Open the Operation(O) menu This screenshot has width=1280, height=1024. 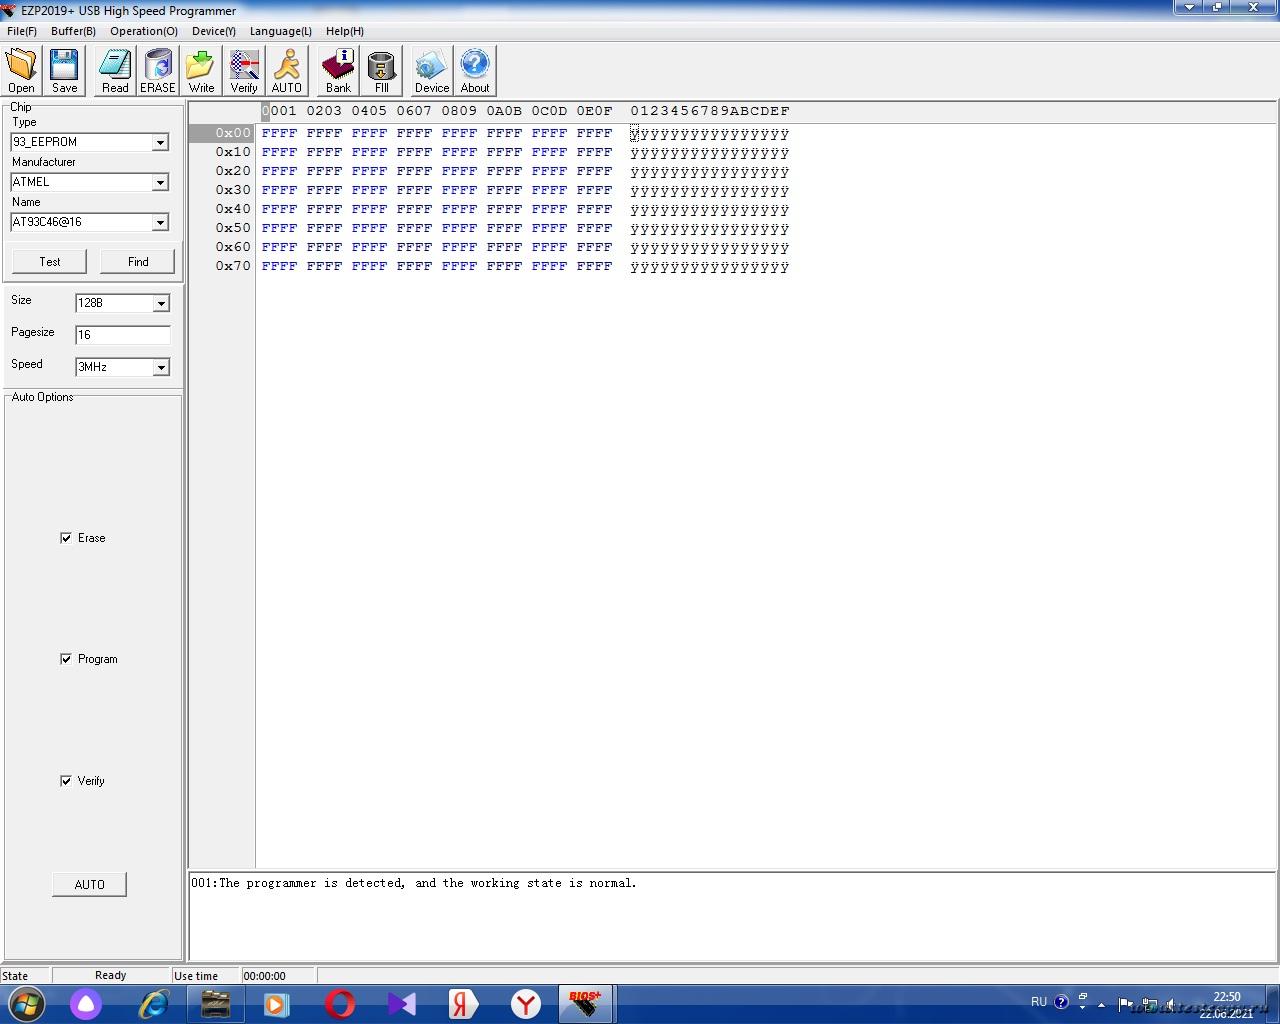[x=144, y=31]
